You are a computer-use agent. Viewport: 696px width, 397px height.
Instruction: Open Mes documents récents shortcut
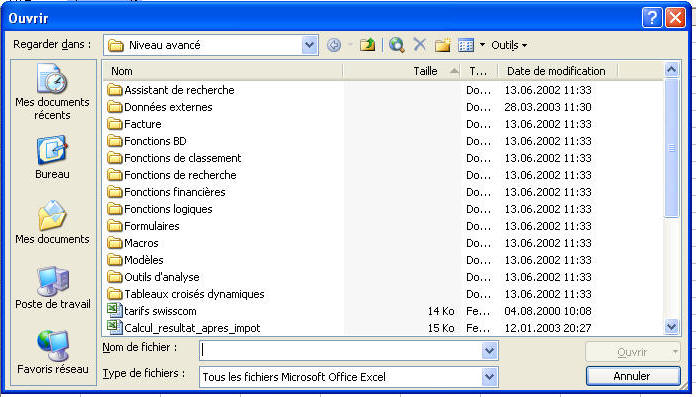point(52,92)
